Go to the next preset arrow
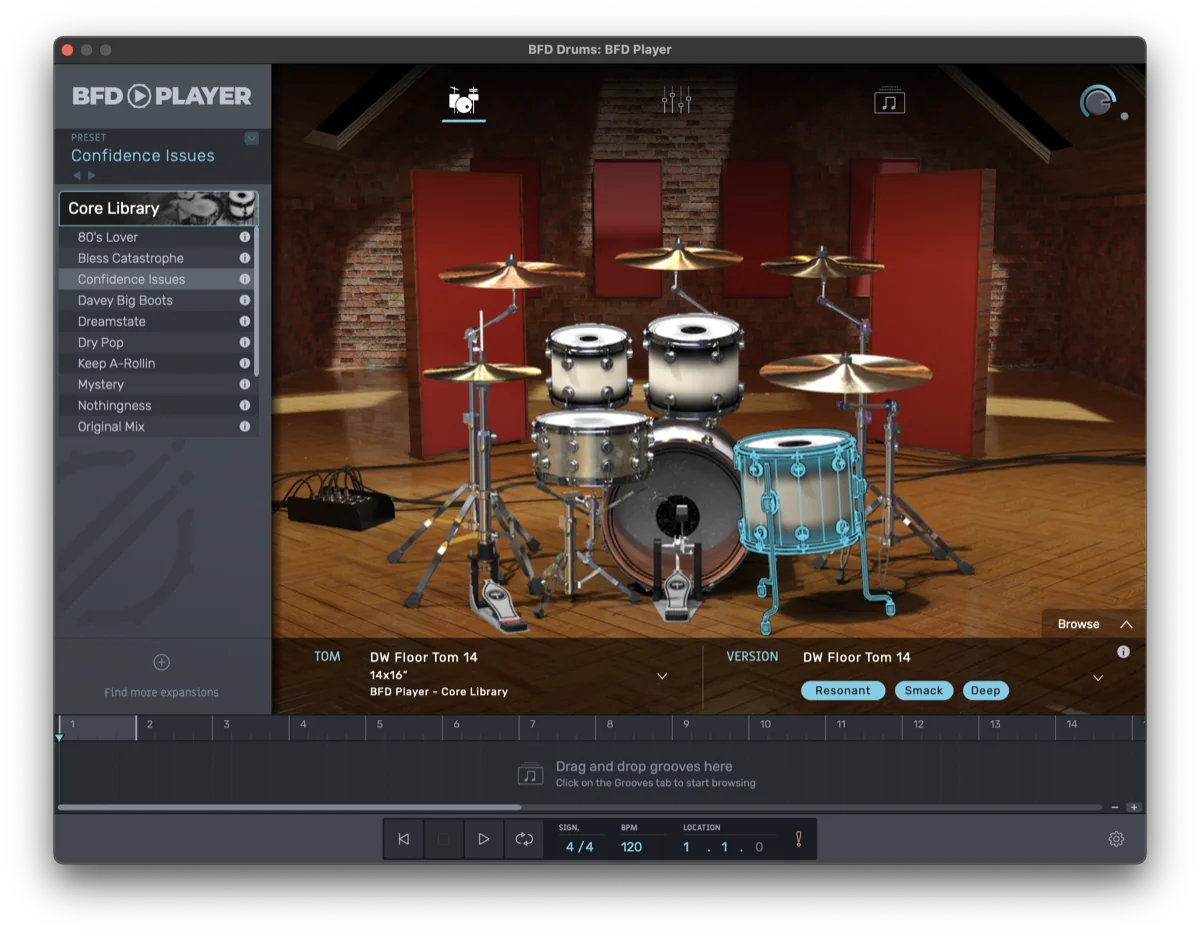The height and width of the screenshot is (935, 1200). [x=92, y=175]
